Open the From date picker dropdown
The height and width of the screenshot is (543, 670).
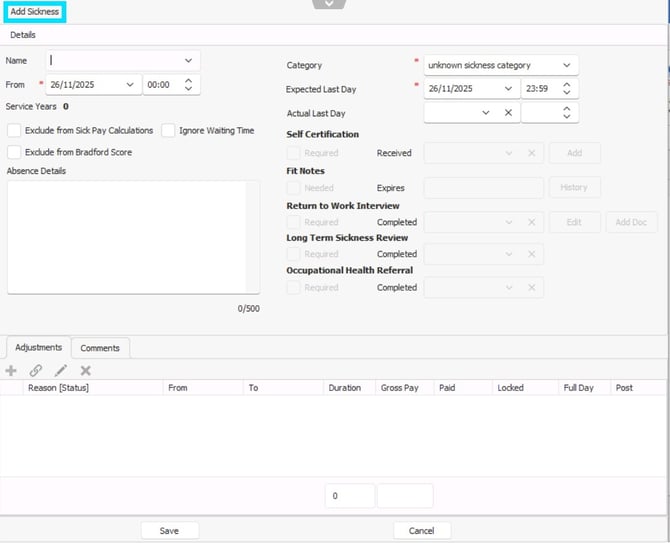(130, 85)
